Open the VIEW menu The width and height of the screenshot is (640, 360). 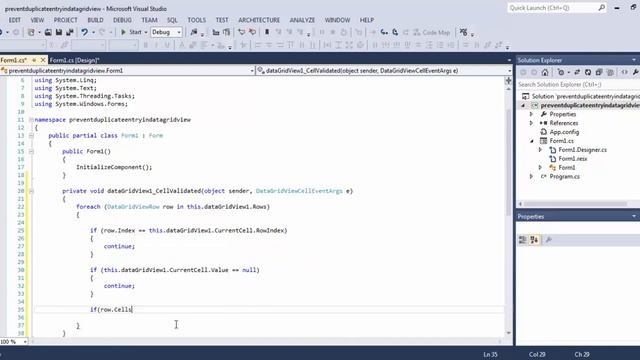(37, 20)
